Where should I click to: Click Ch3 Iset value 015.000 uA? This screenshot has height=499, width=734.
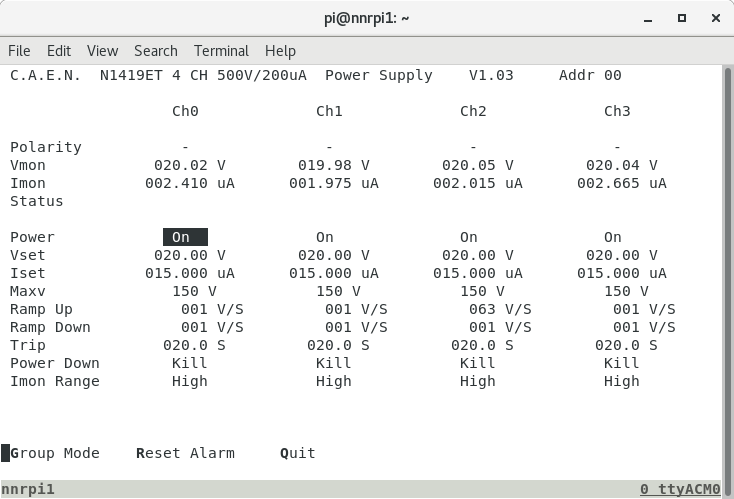click(622, 273)
